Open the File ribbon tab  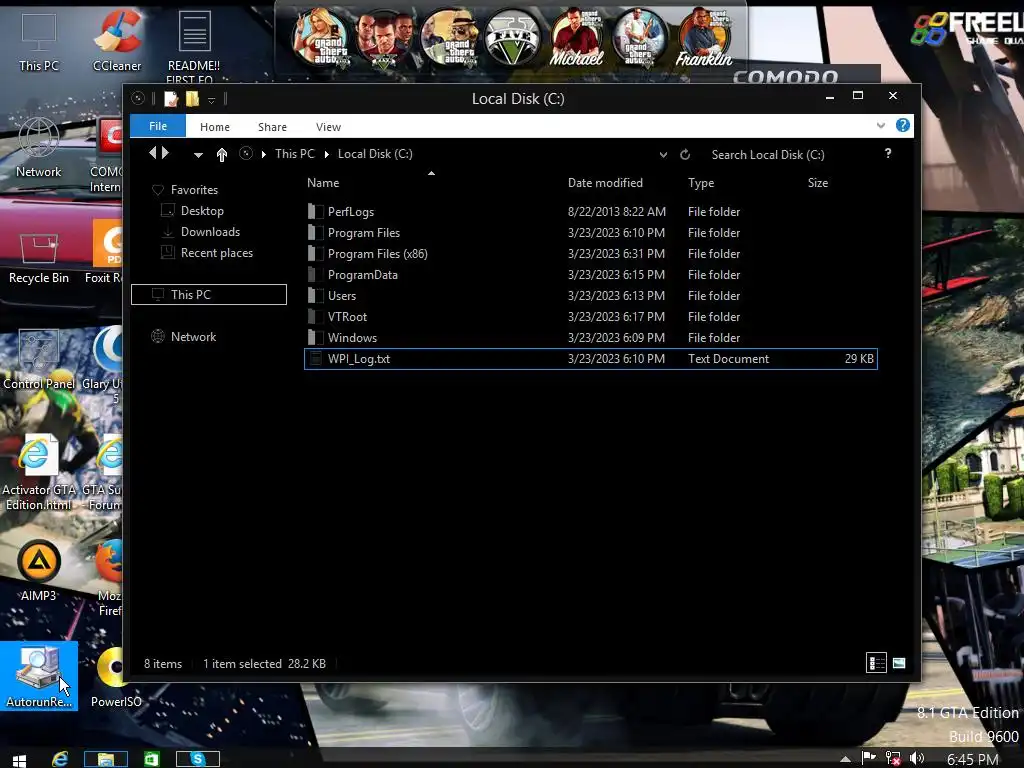click(158, 126)
